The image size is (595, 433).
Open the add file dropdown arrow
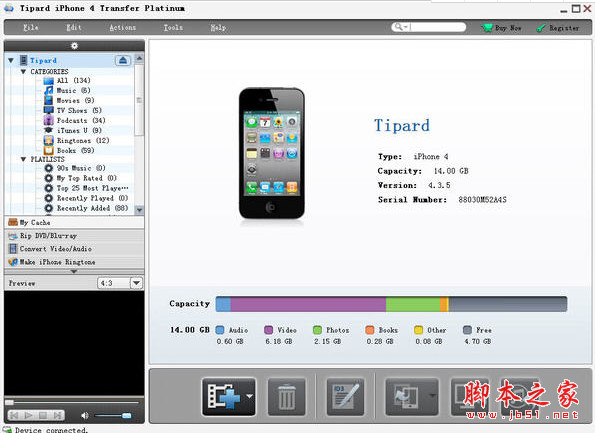[x=249, y=396]
